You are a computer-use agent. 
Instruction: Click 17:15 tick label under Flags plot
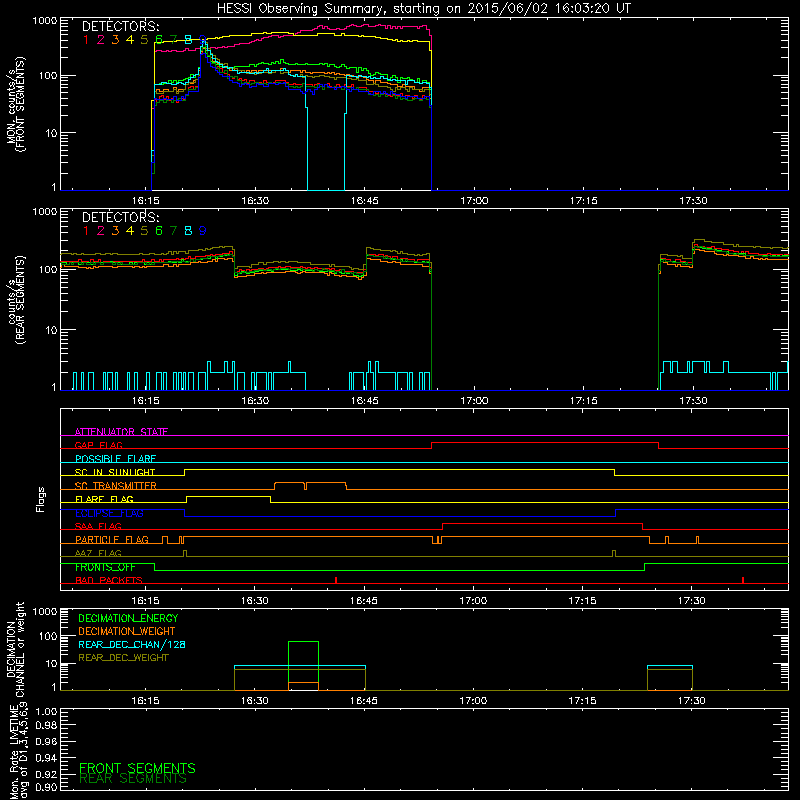582,601
